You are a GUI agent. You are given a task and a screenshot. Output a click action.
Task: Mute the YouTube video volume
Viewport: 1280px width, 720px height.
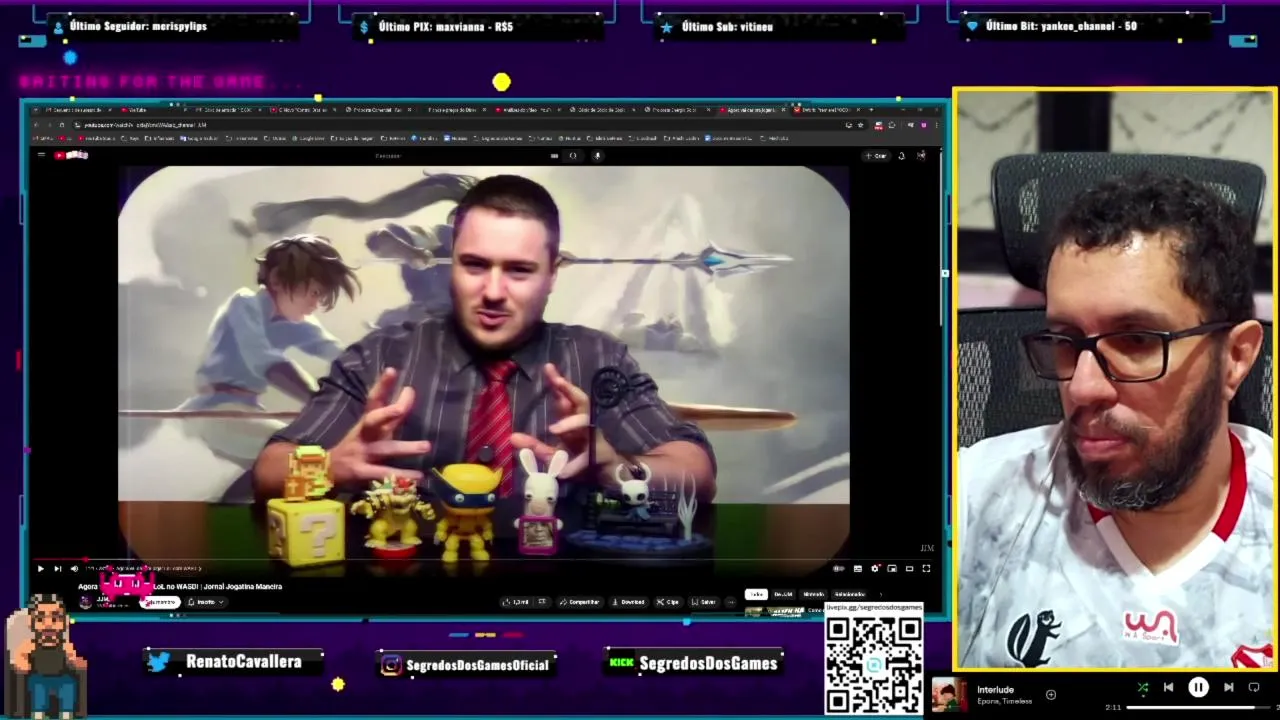click(74, 569)
